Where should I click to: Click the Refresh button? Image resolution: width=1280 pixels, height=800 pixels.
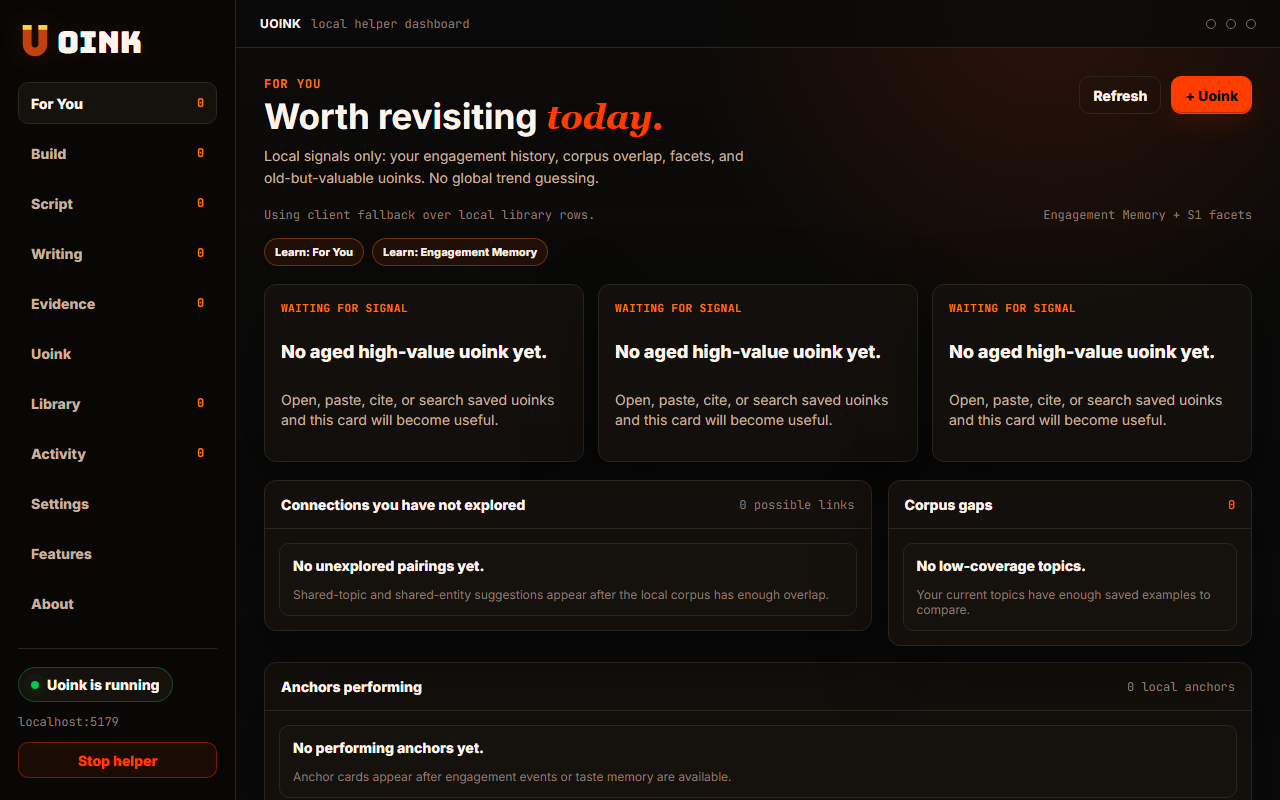pos(1120,95)
